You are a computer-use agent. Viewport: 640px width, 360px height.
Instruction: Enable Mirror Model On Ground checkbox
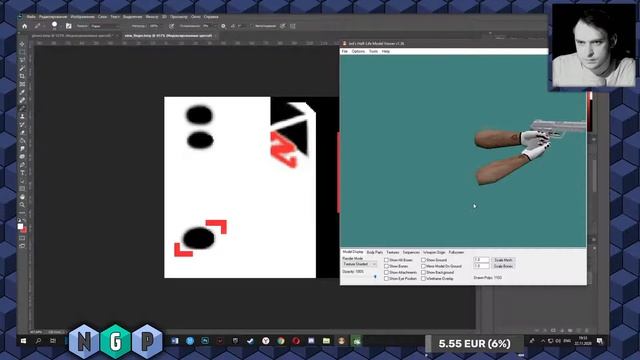[423, 266]
